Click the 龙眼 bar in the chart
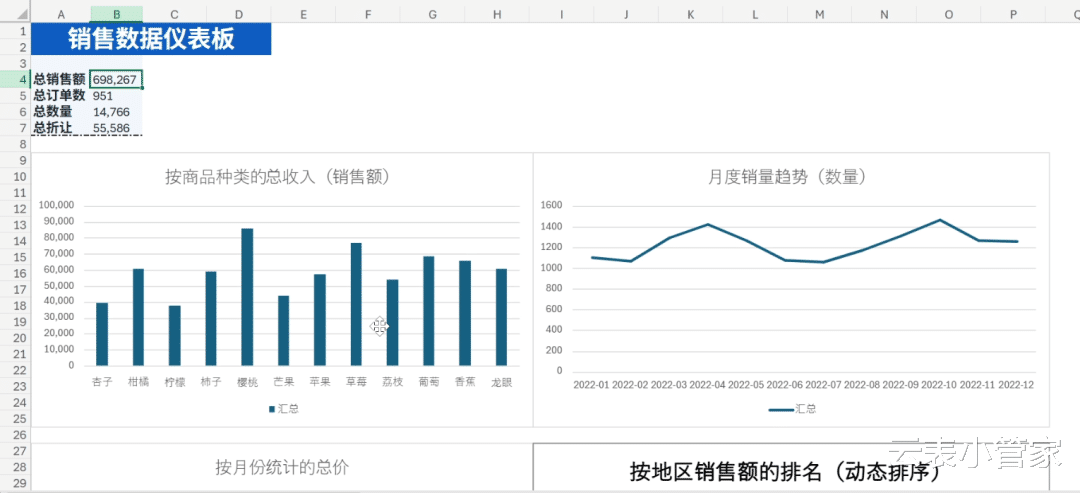 (x=501, y=317)
